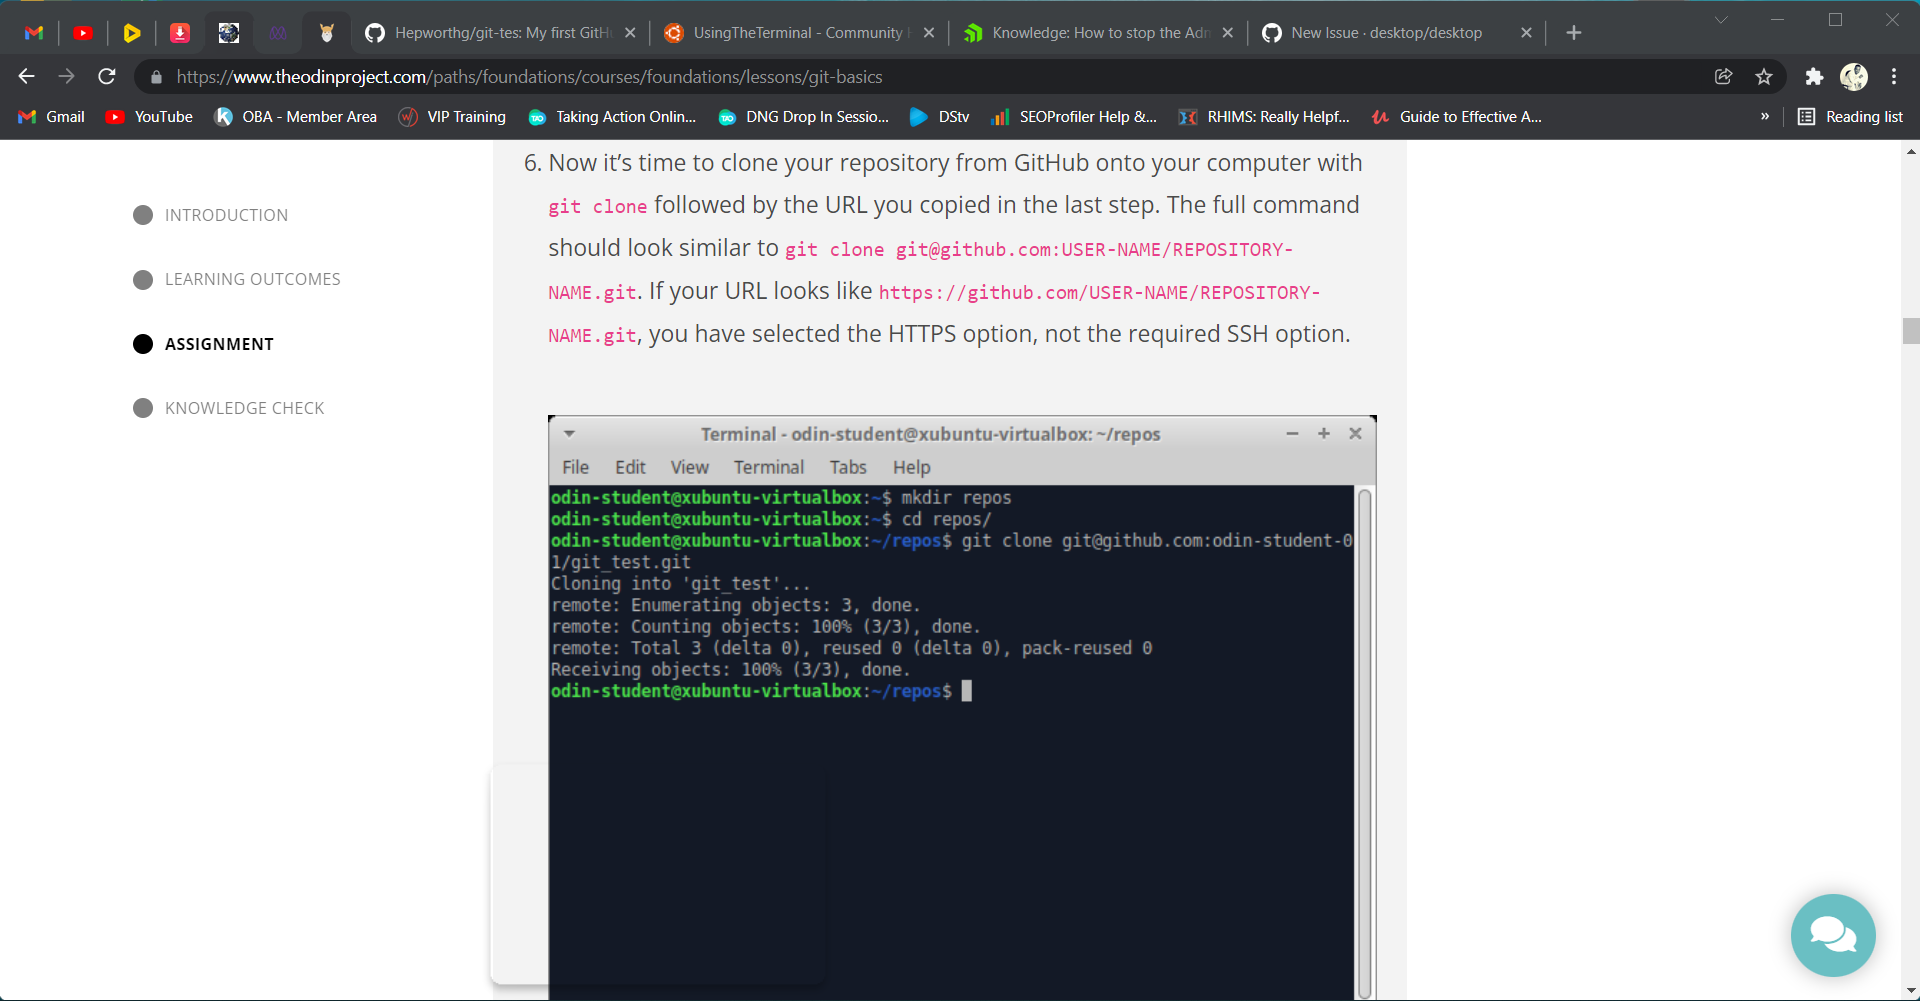Screen dimensions: 1920x1001
Task: Open the Extensions puzzle piece icon
Action: tap(1813, 76)
